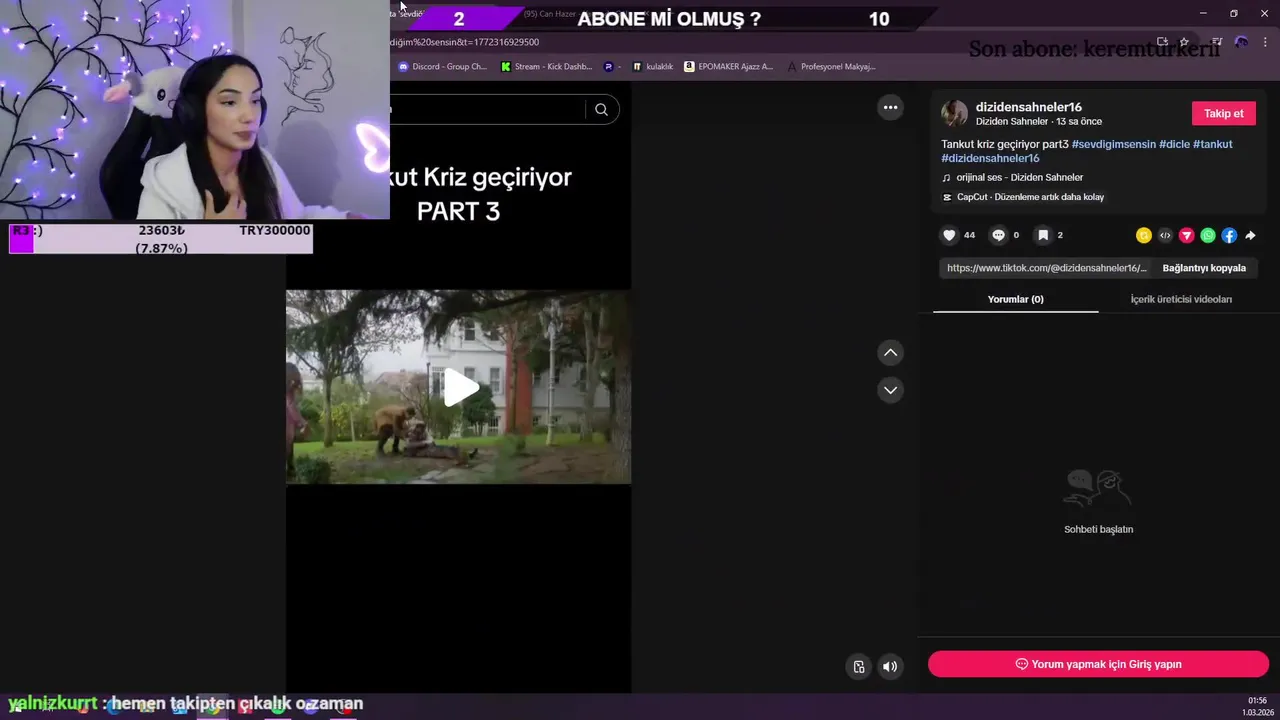Screen dimensions: 1280x720
Task: Click the install/cast icon in address bar
Action: coord(1162,42)
